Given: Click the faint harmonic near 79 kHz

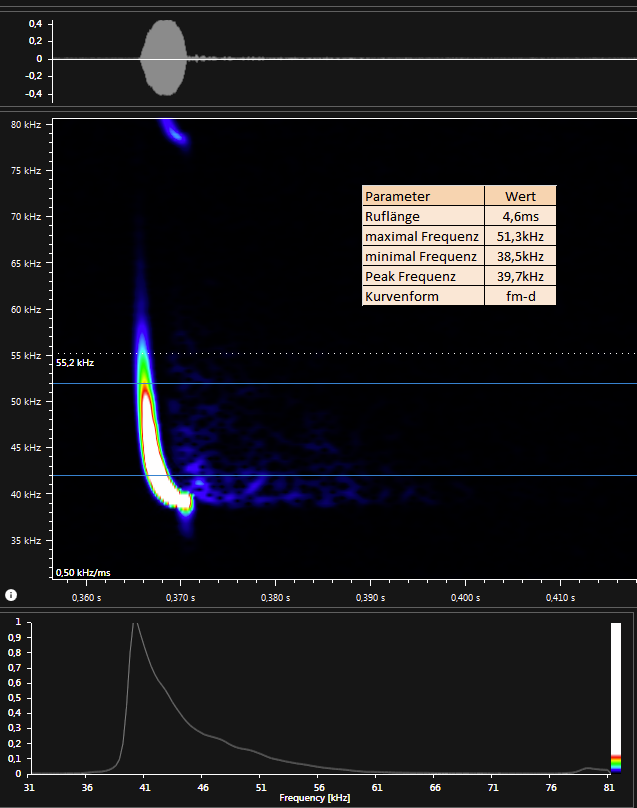Looking at the screenshot, I should pos(176,134).
